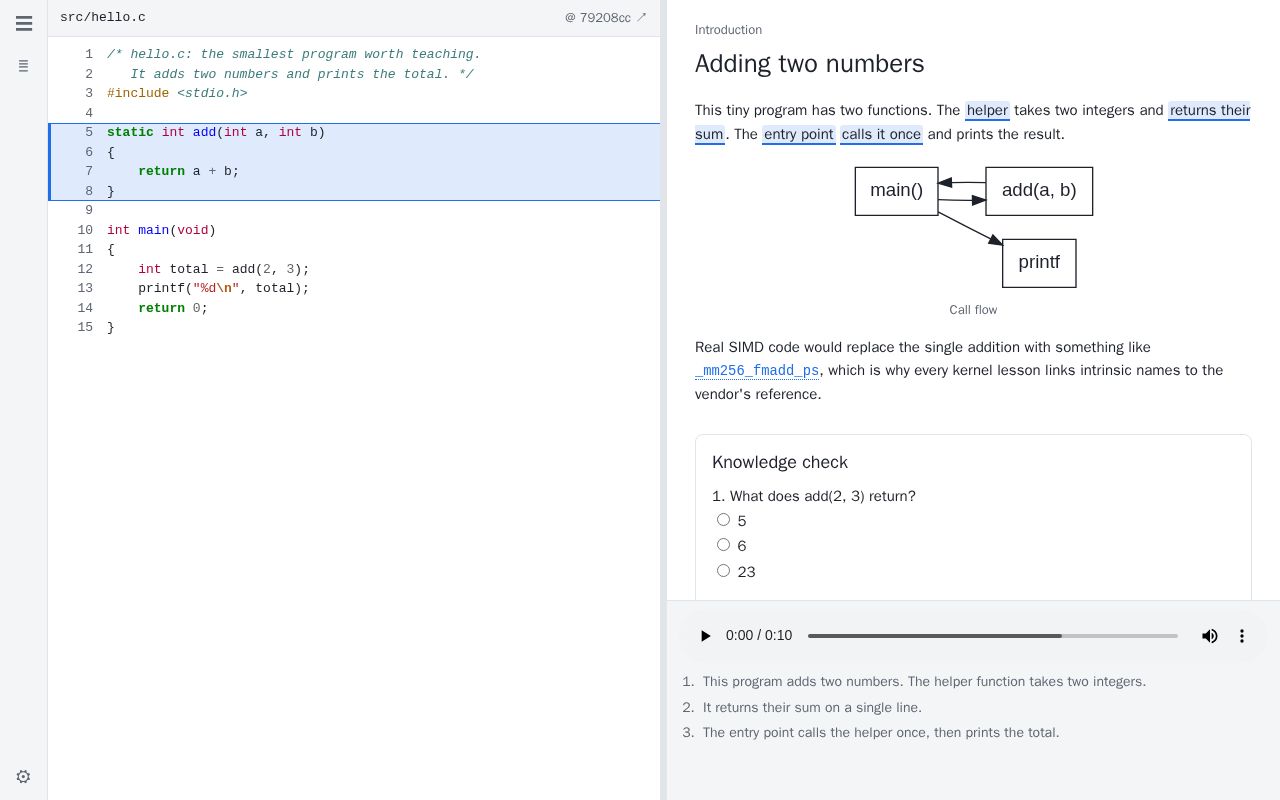Image resolution: width=1280 pixels, height=800 pixels.
Task: Click the 'entry point' highlighted phrase
Action: tap(798, 134)
